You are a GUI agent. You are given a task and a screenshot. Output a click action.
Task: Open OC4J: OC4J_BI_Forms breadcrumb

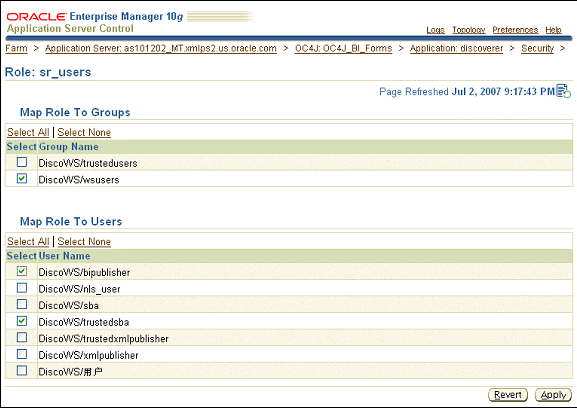[x=343, y=48]
